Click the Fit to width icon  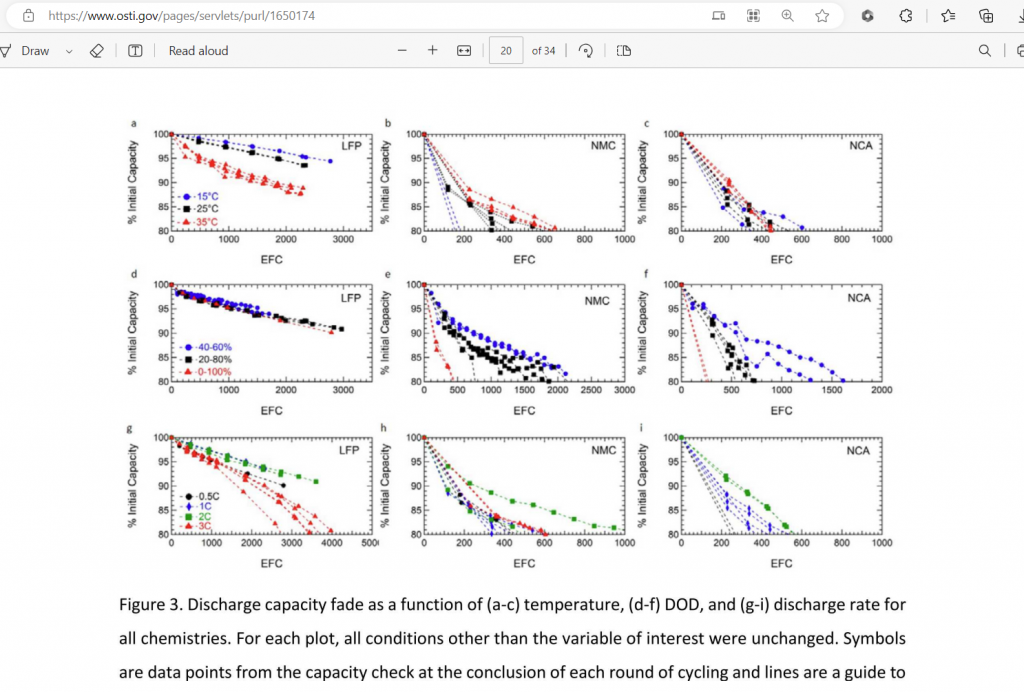(464, 51)
